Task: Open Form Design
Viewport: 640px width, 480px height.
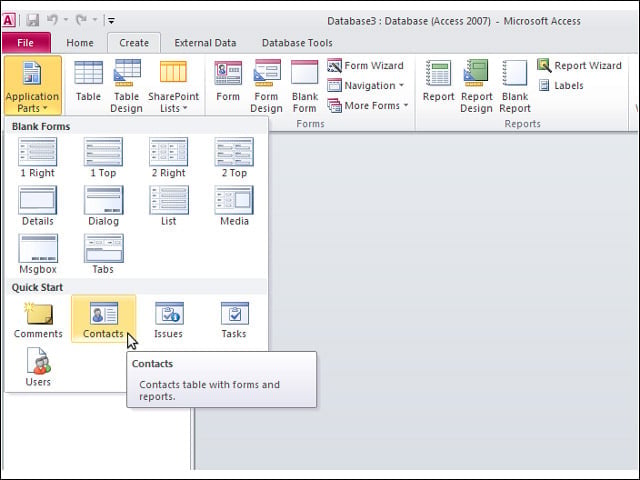Action: pyautogui.click(x=266, y=86)
